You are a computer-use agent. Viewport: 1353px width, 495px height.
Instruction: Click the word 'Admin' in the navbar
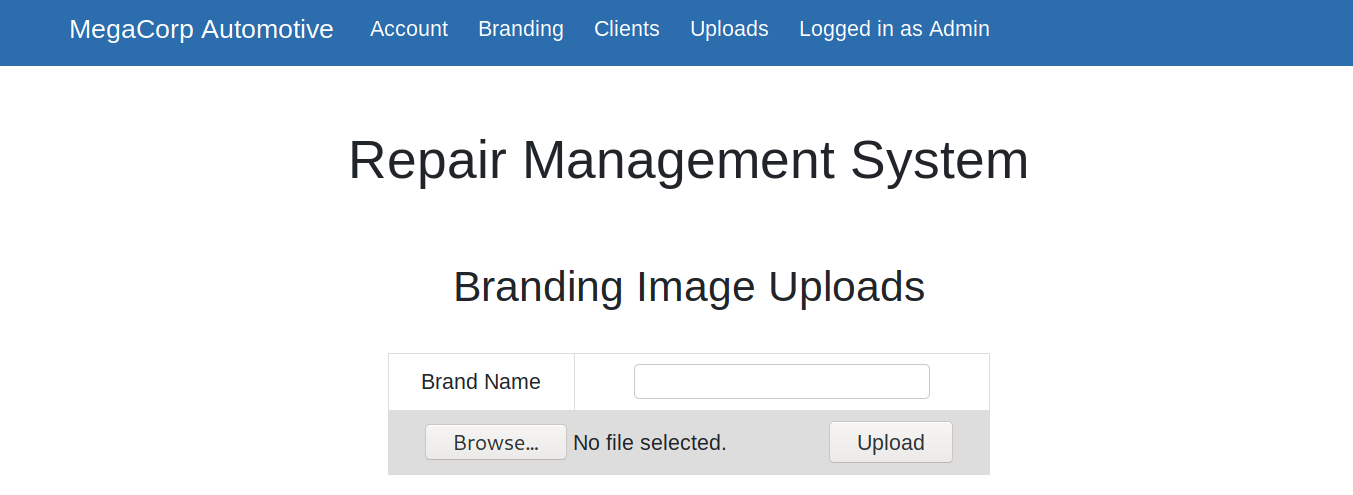click(x=959, y=29)
